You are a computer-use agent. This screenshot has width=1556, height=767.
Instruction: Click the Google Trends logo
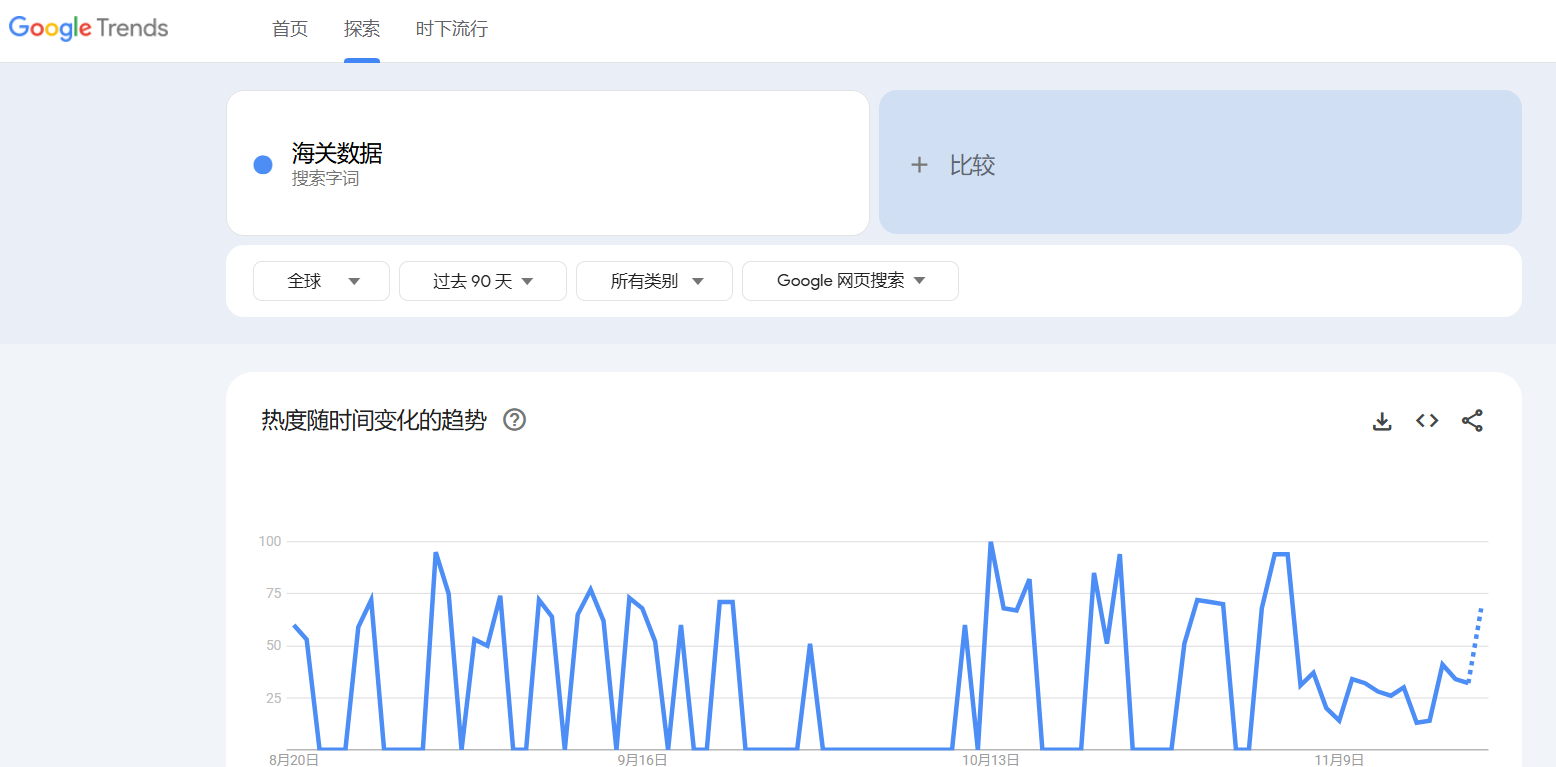[x=89, y=28]
